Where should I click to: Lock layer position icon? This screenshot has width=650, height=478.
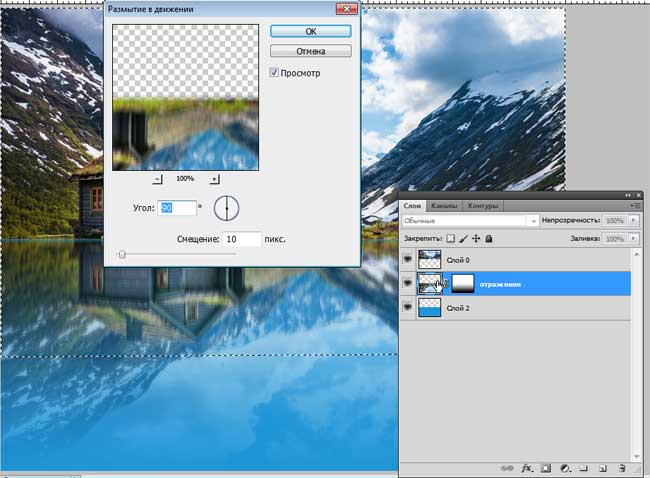[476, 238]
